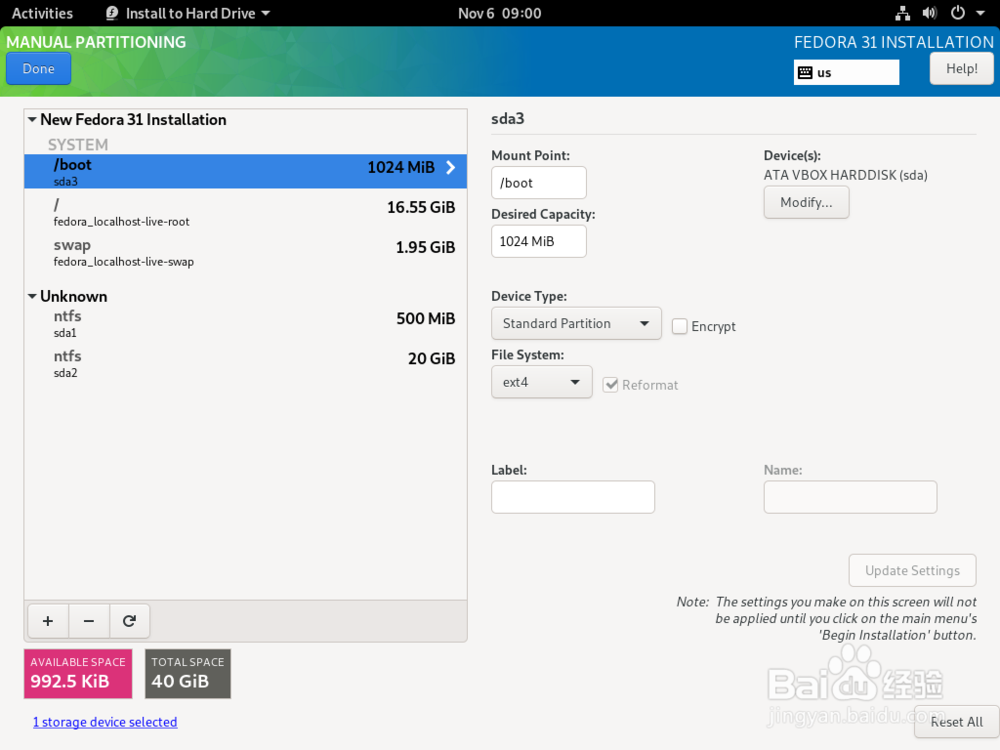The height and width of the screenshot is (750, 1000).
Task: Open the Nov 6 09:00 clock menu
Action: click(499, 13)
